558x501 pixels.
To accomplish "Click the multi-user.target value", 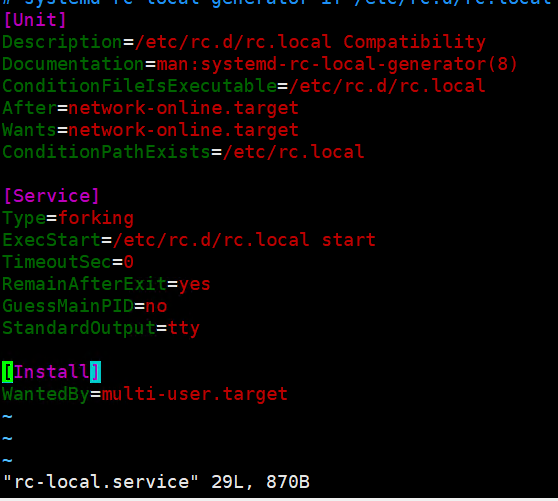I will [x=194, y=394].
